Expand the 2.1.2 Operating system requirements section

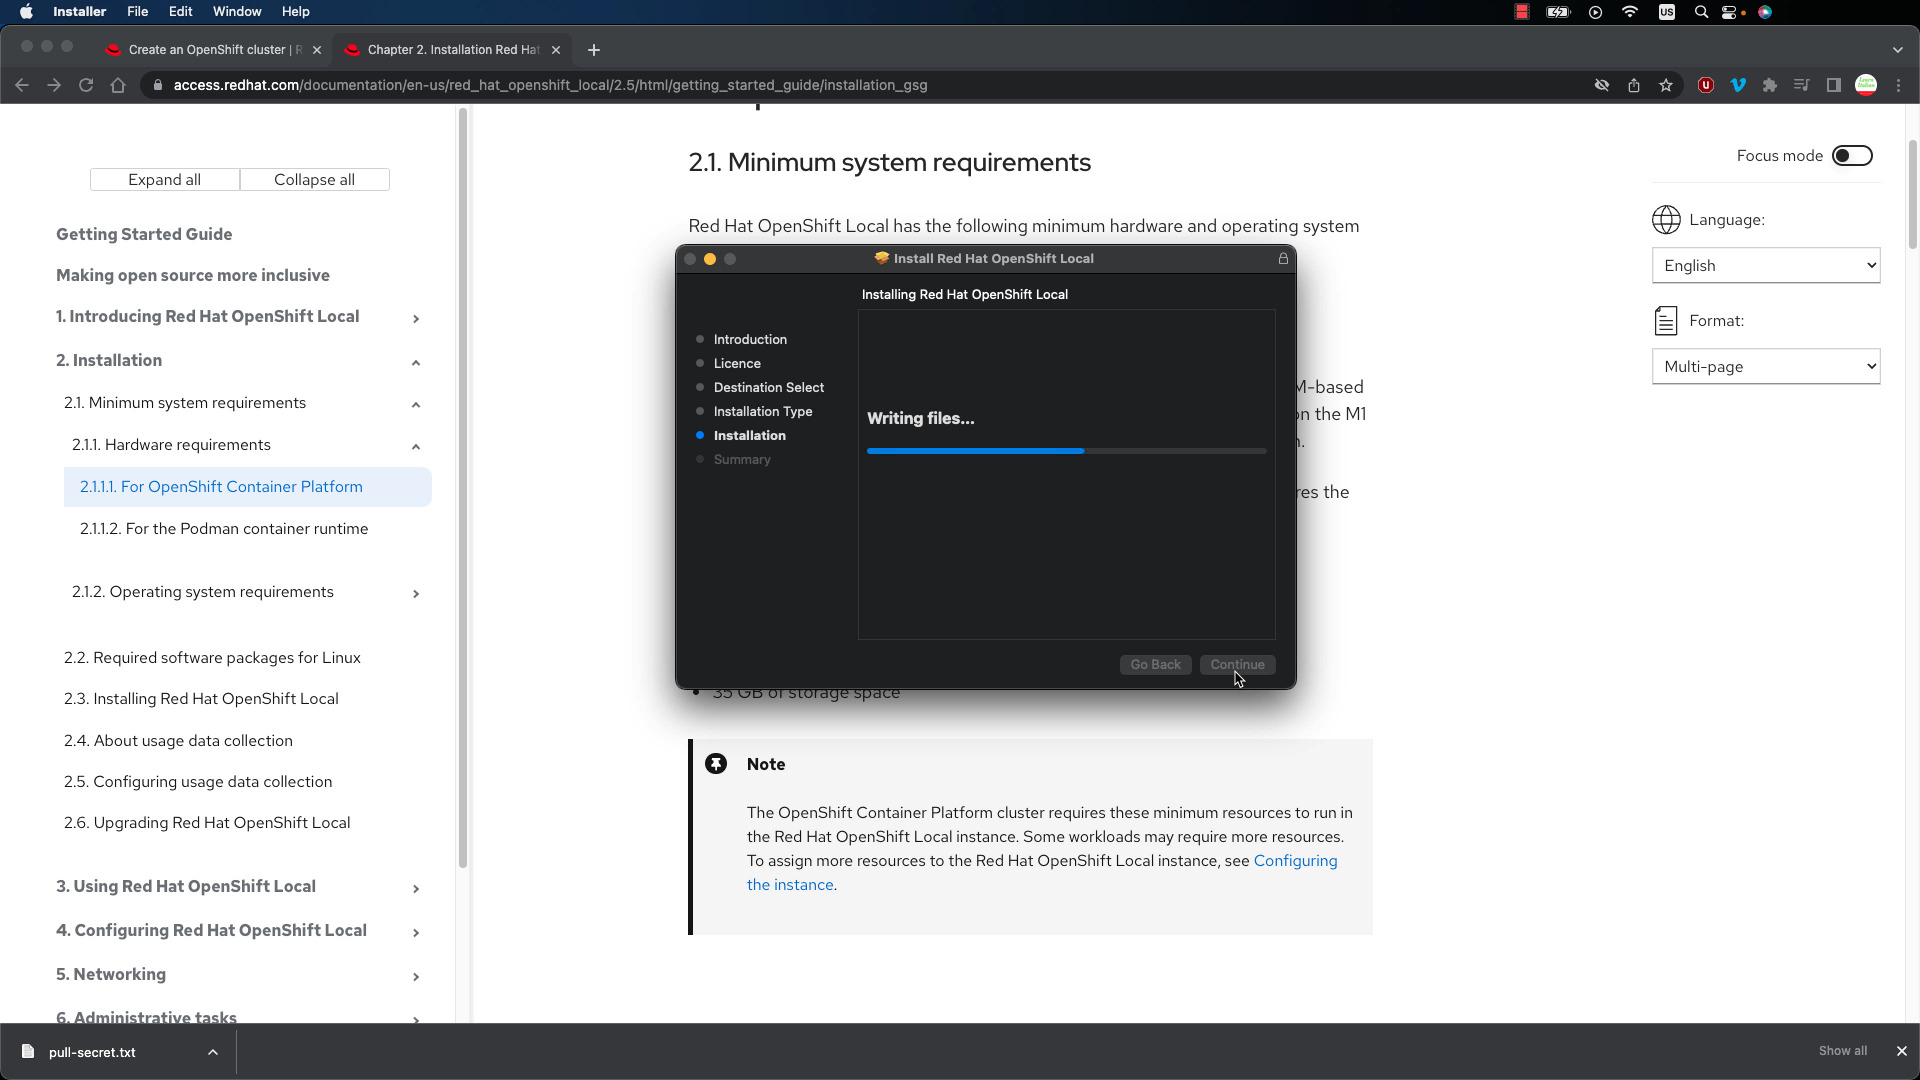[x=415, y=591]
